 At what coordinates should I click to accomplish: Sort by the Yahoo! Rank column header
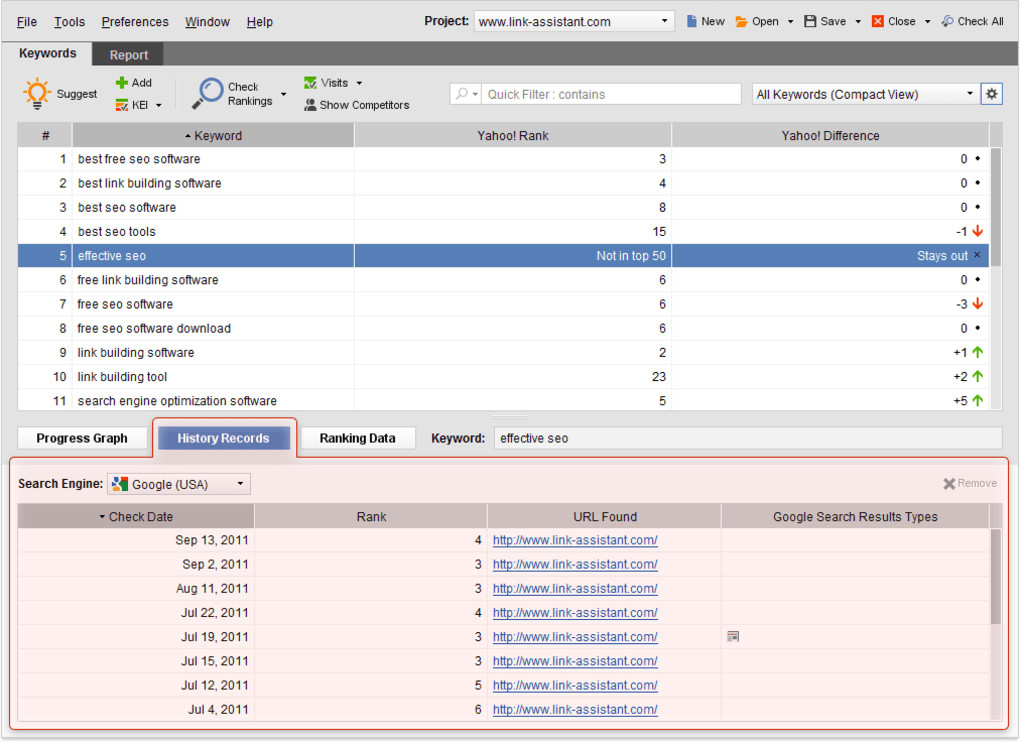click(513, 135)
